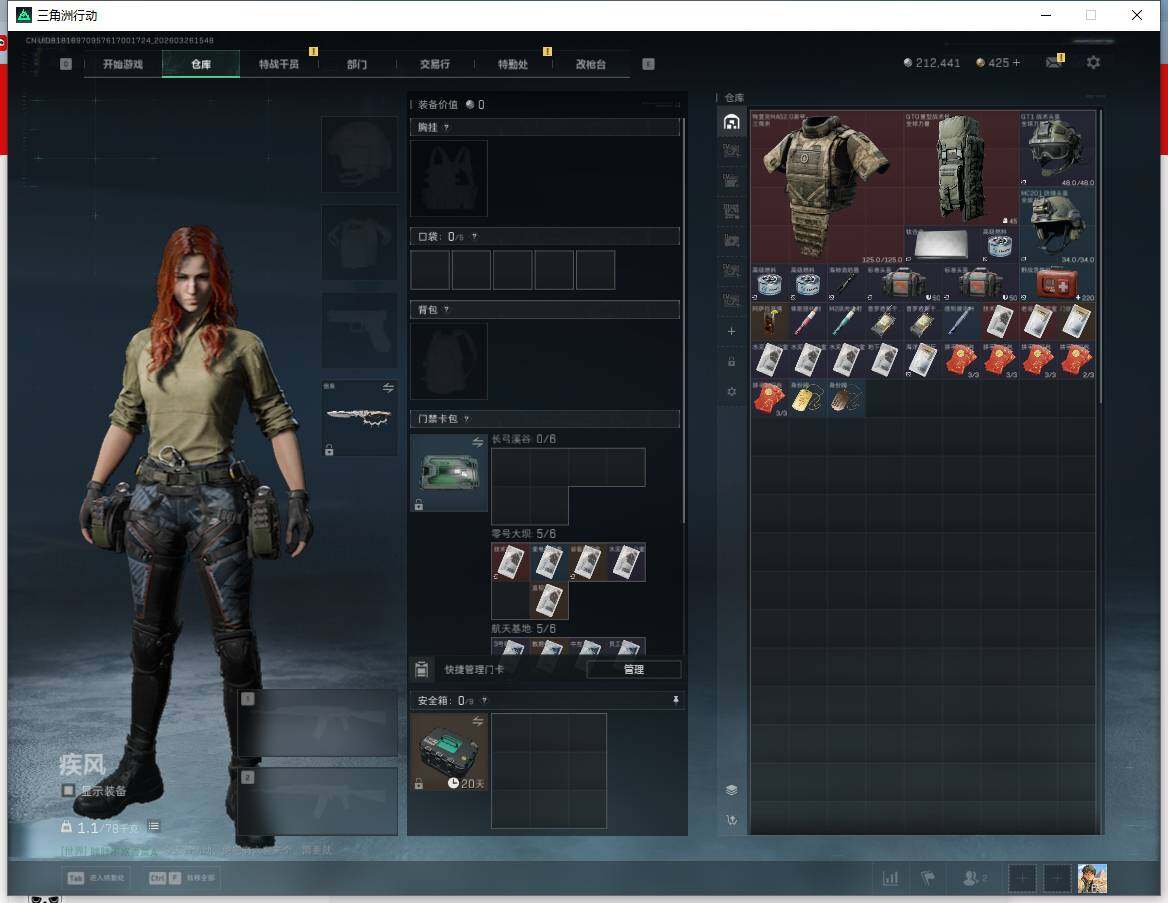Select the main warehouse sidebar icon
1168x903 pixels.
coord(731,122)
